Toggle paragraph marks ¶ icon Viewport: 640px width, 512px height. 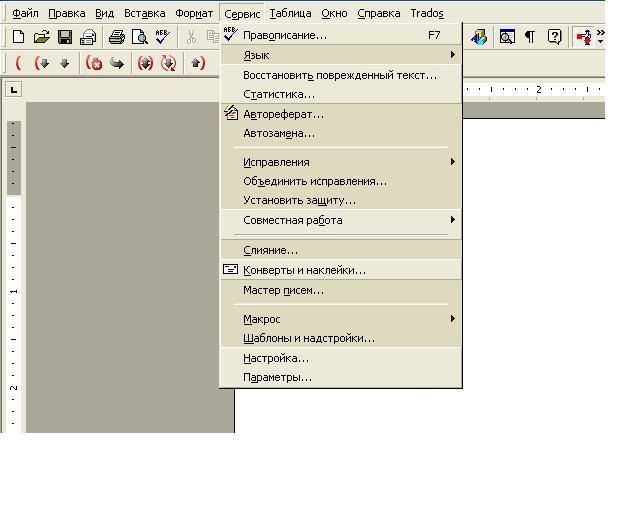point(530,37)
